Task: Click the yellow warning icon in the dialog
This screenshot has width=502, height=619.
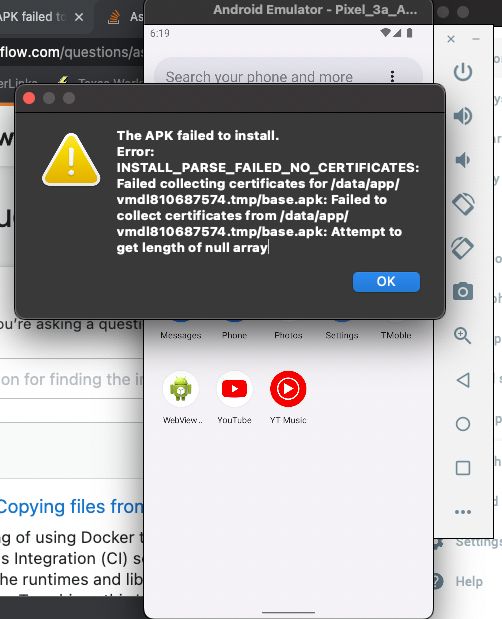Action: pyautogui.click(x=71, y=160)
